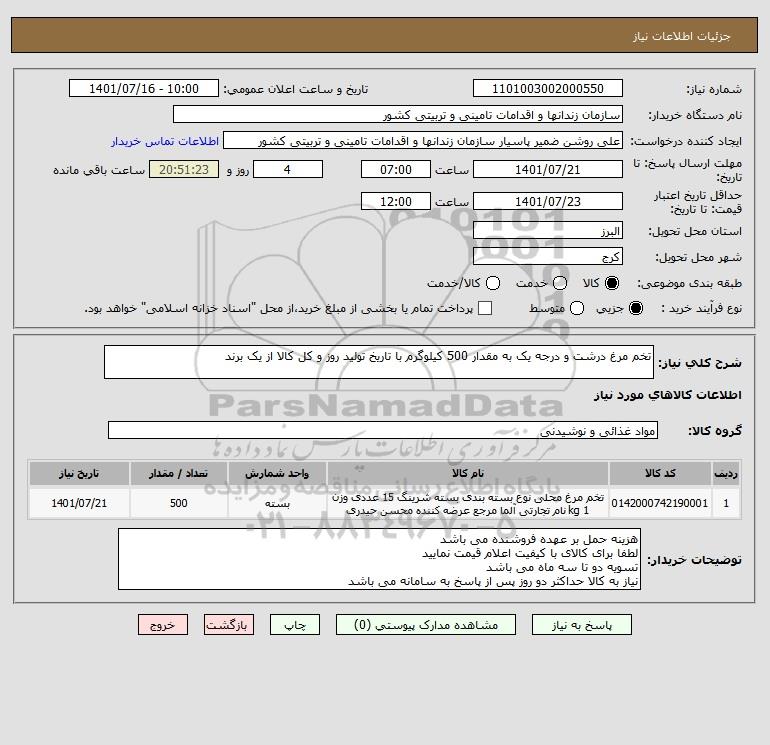
Task: Click the price validity time 12:00 field
Action: coord(396,201)
